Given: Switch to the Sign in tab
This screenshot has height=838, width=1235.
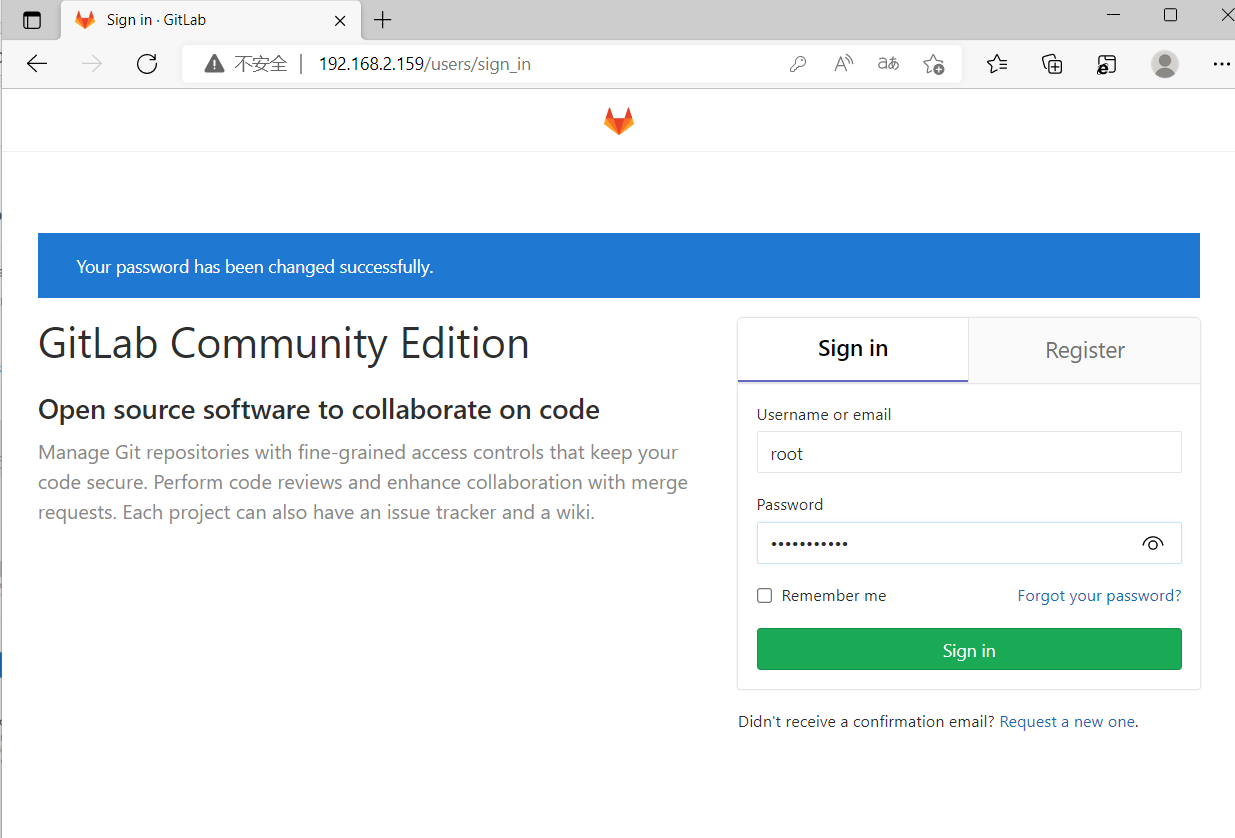Looking at the screenshot, I should (853, 349).
